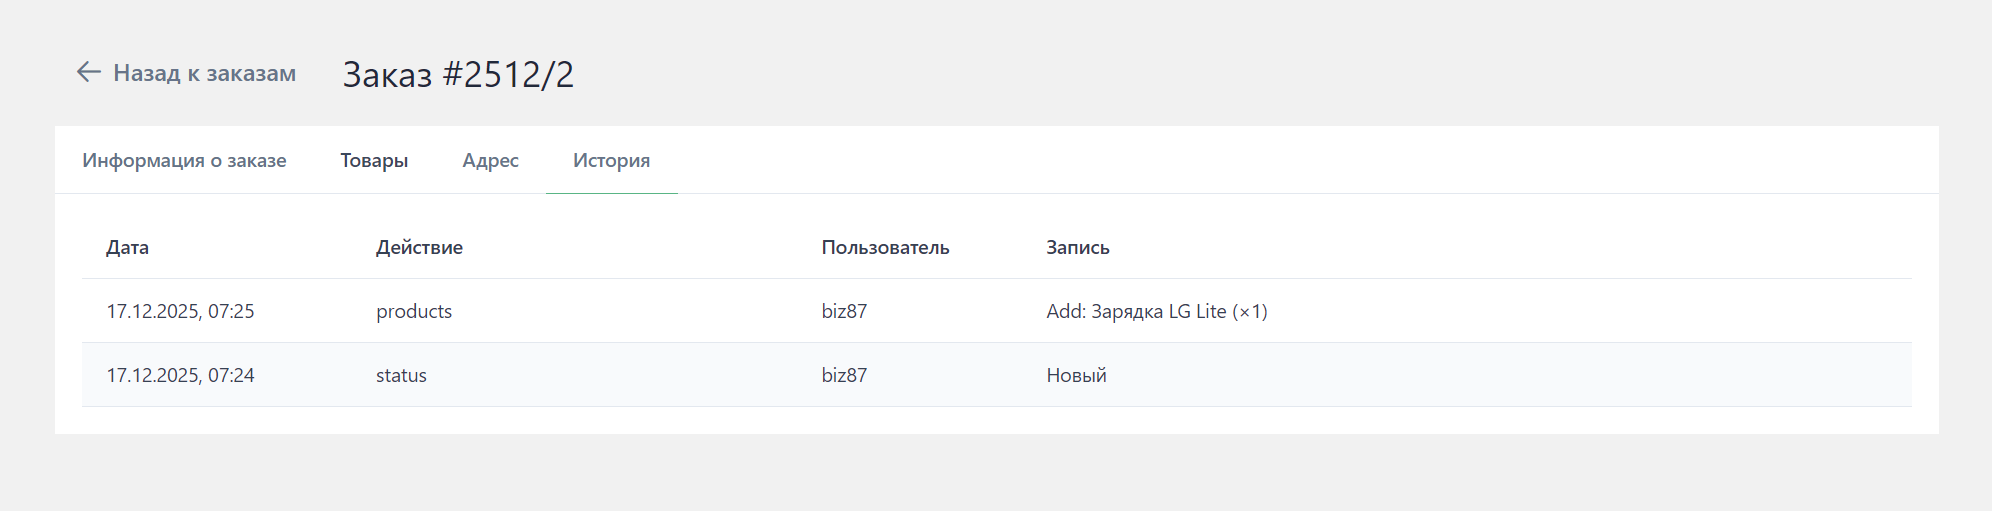The width and height of the screenshot is (1992, 511).
Task: Click the 'Заказ #2512/2' page heading
Action: coord(458,74)
